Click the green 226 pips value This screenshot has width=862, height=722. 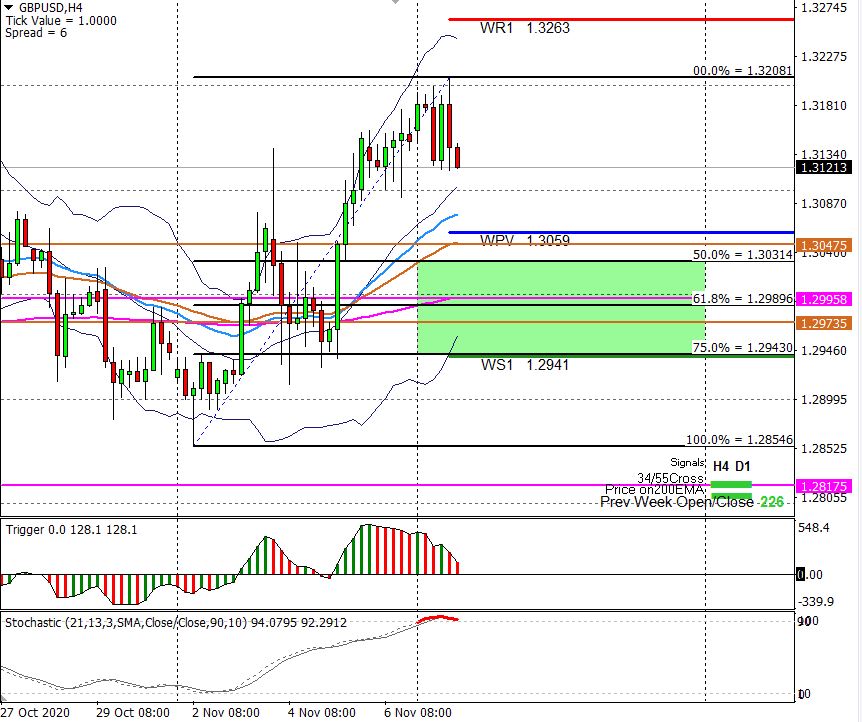pyautogui.click(x=771, y=502)
